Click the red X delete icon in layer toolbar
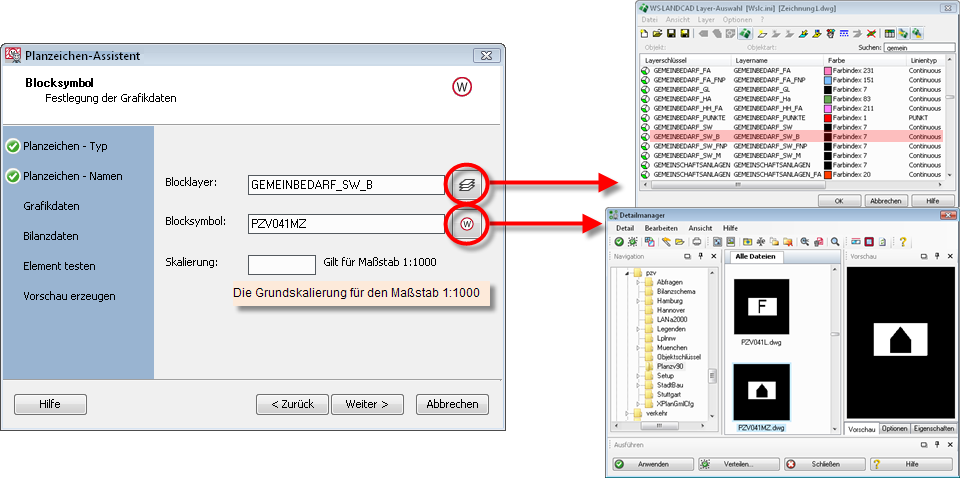 pos(871,33)
